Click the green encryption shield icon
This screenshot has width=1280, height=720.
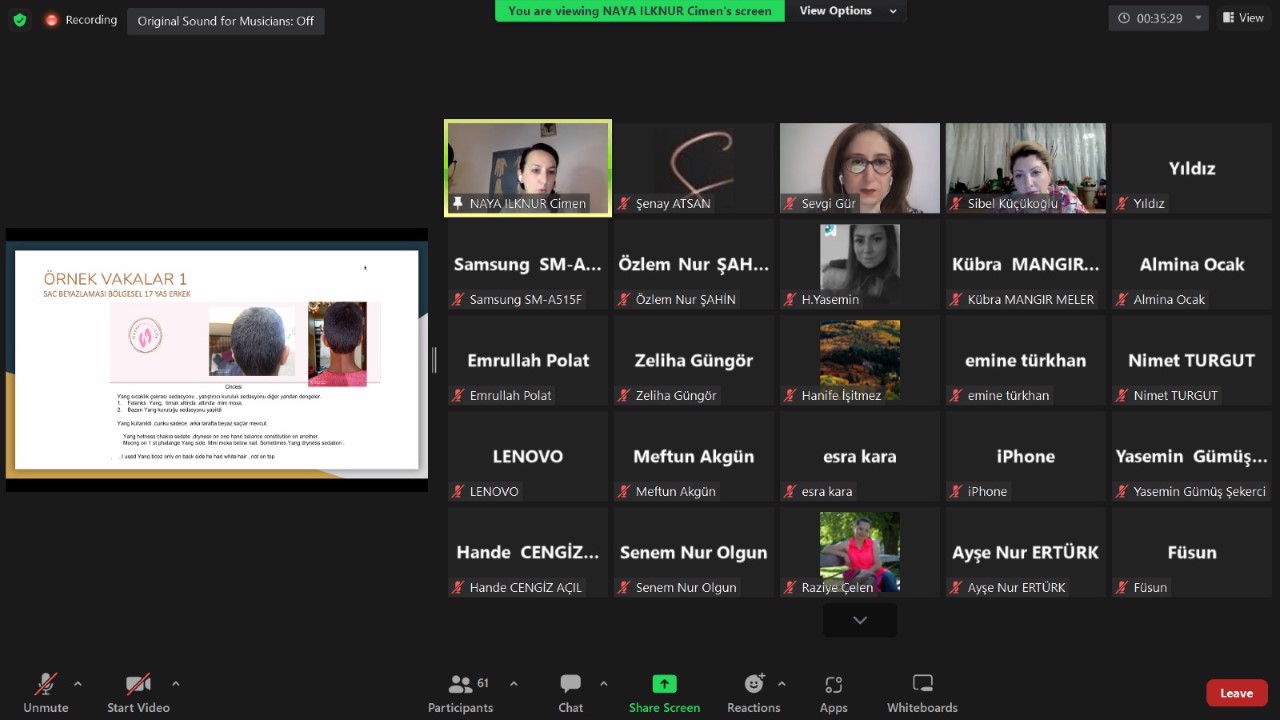20,20
